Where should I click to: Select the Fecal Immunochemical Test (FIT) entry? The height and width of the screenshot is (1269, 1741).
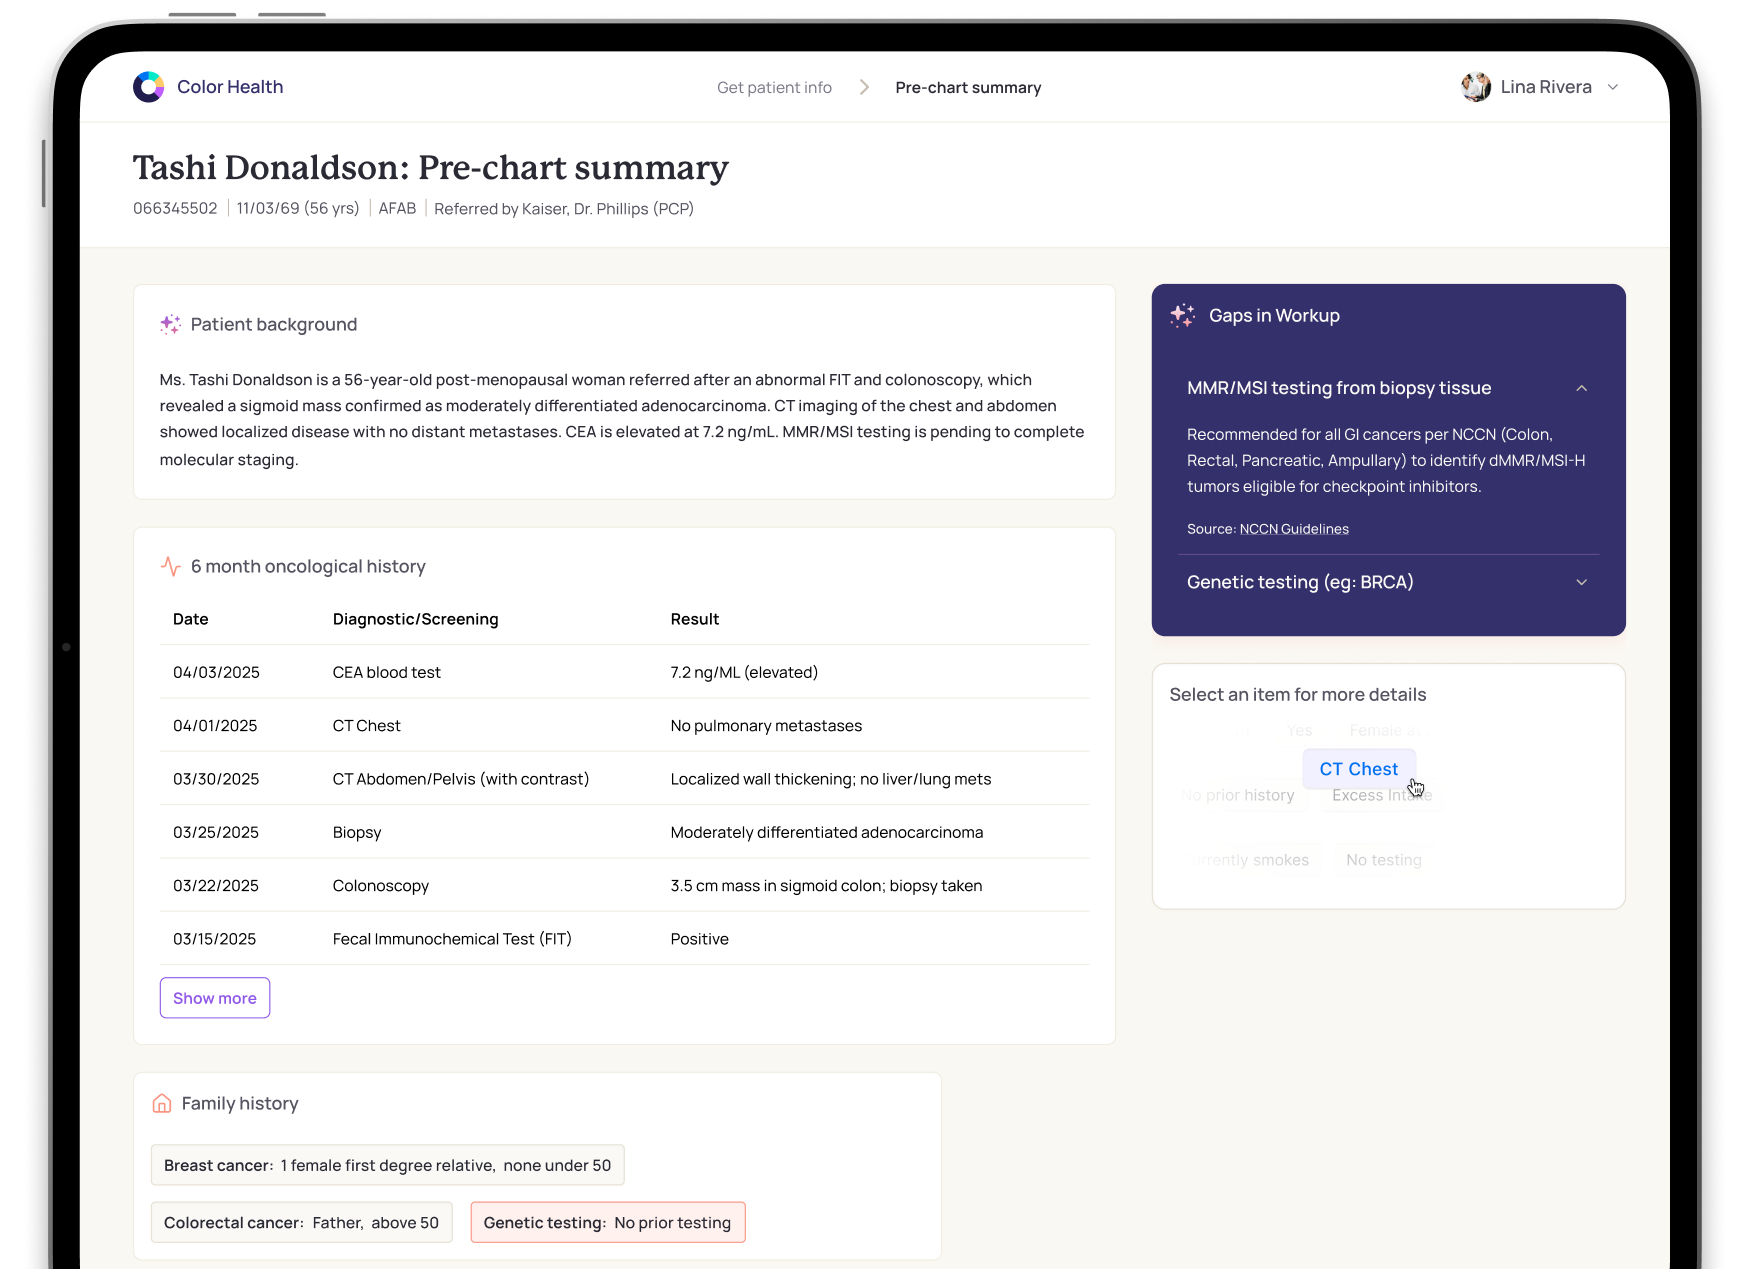(452, 938)
